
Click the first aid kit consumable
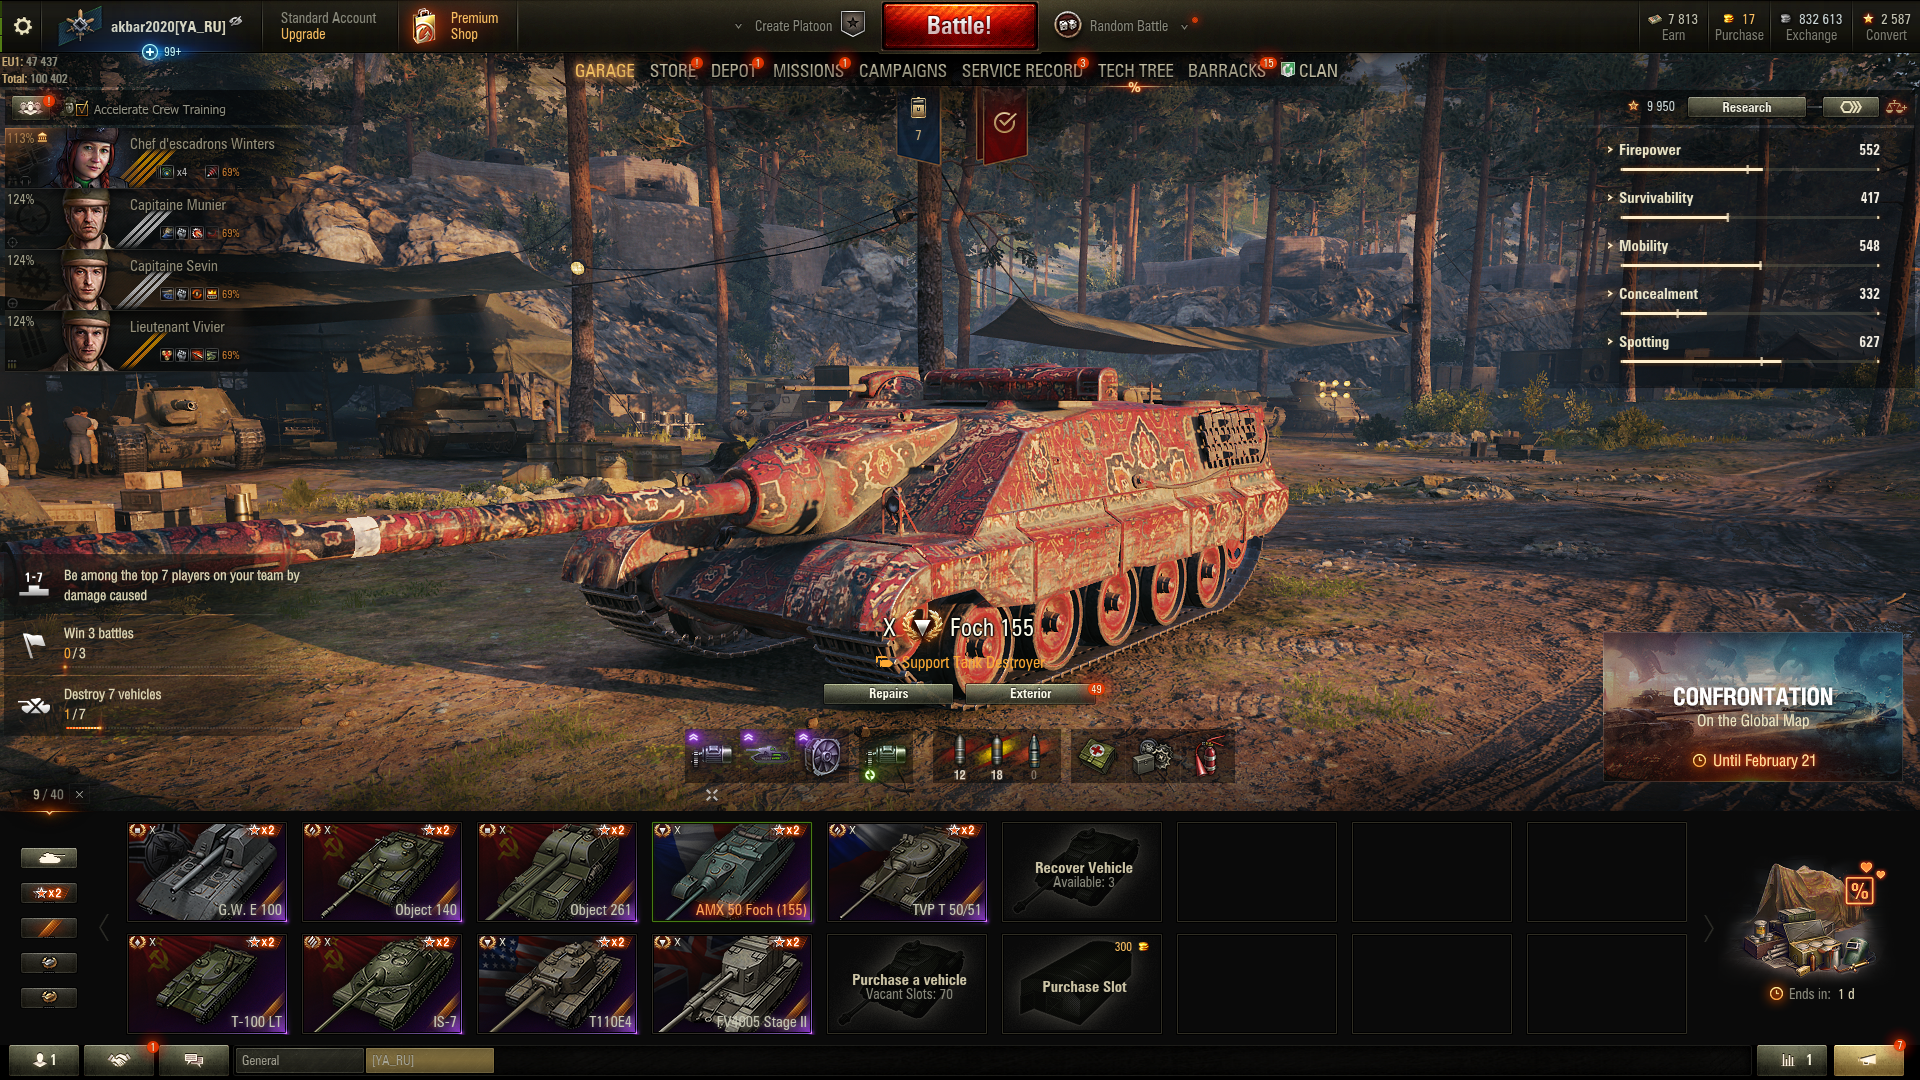click(x=1097, y=757)
